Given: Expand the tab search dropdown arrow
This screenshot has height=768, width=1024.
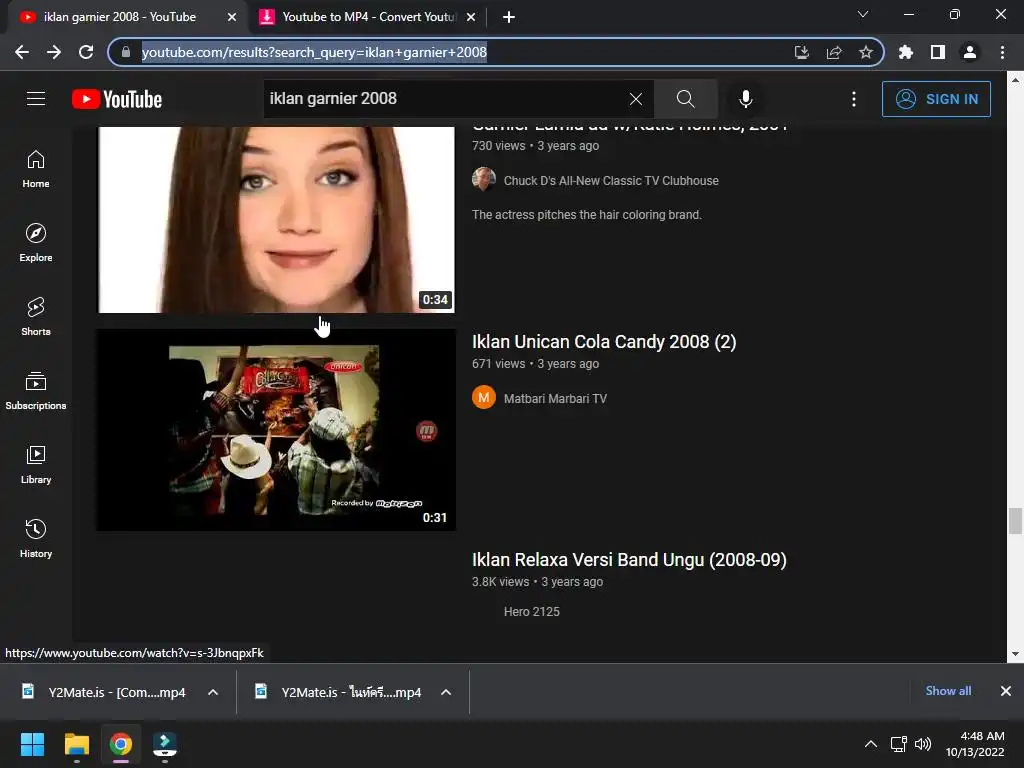Looking at the screenshot, I should (x=863, y=14).
